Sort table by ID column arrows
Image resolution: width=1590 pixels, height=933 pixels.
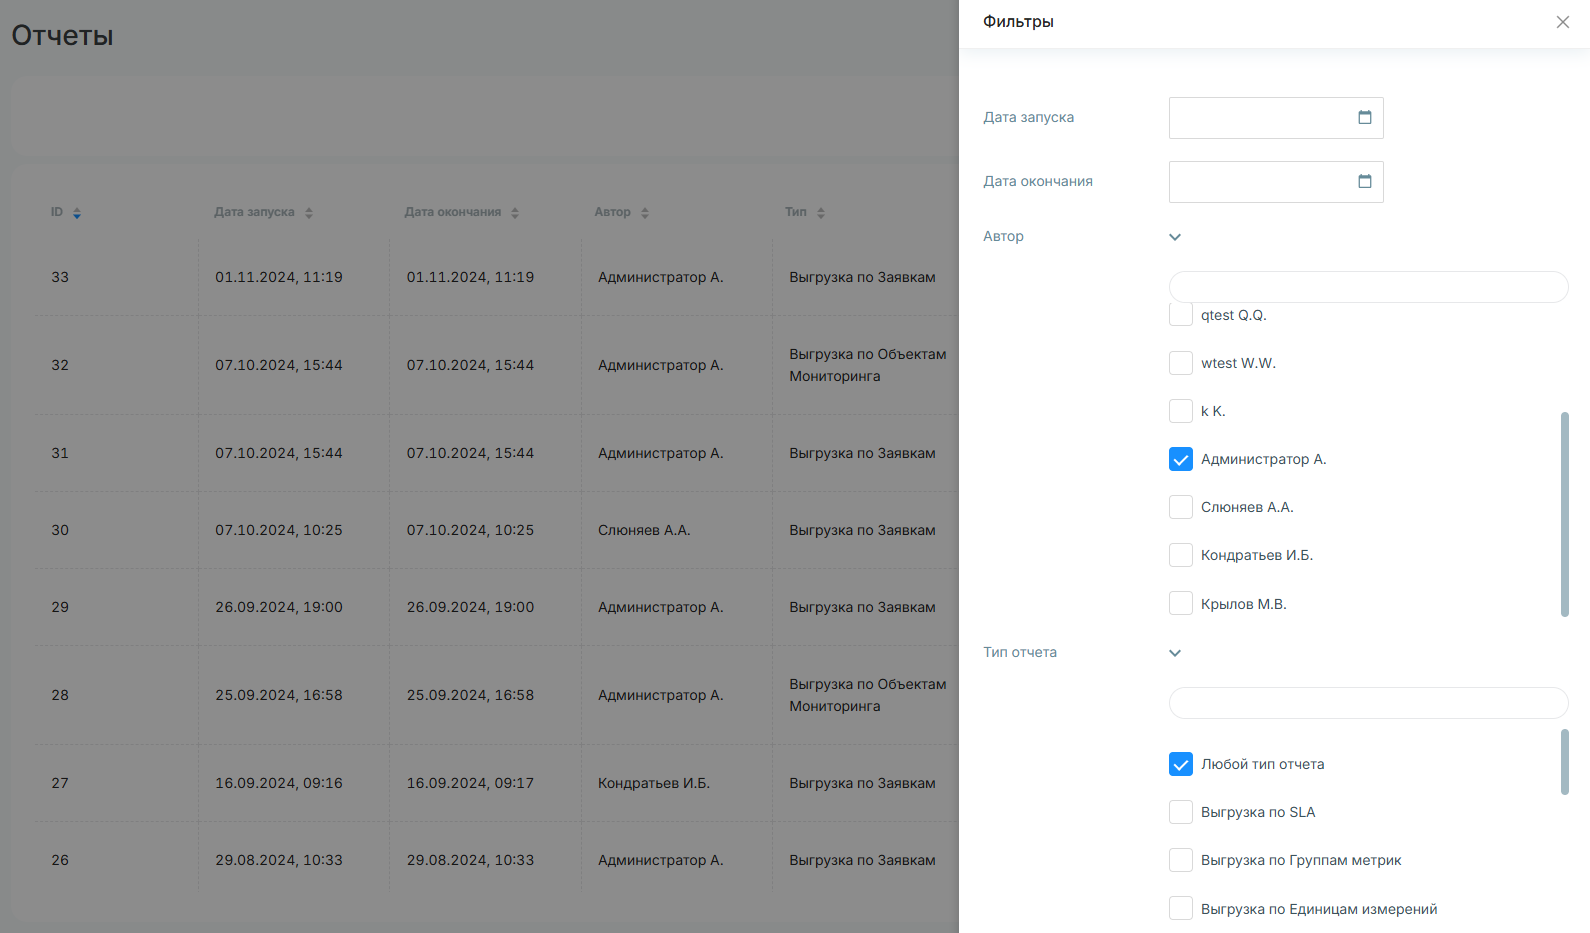point(77,213)
